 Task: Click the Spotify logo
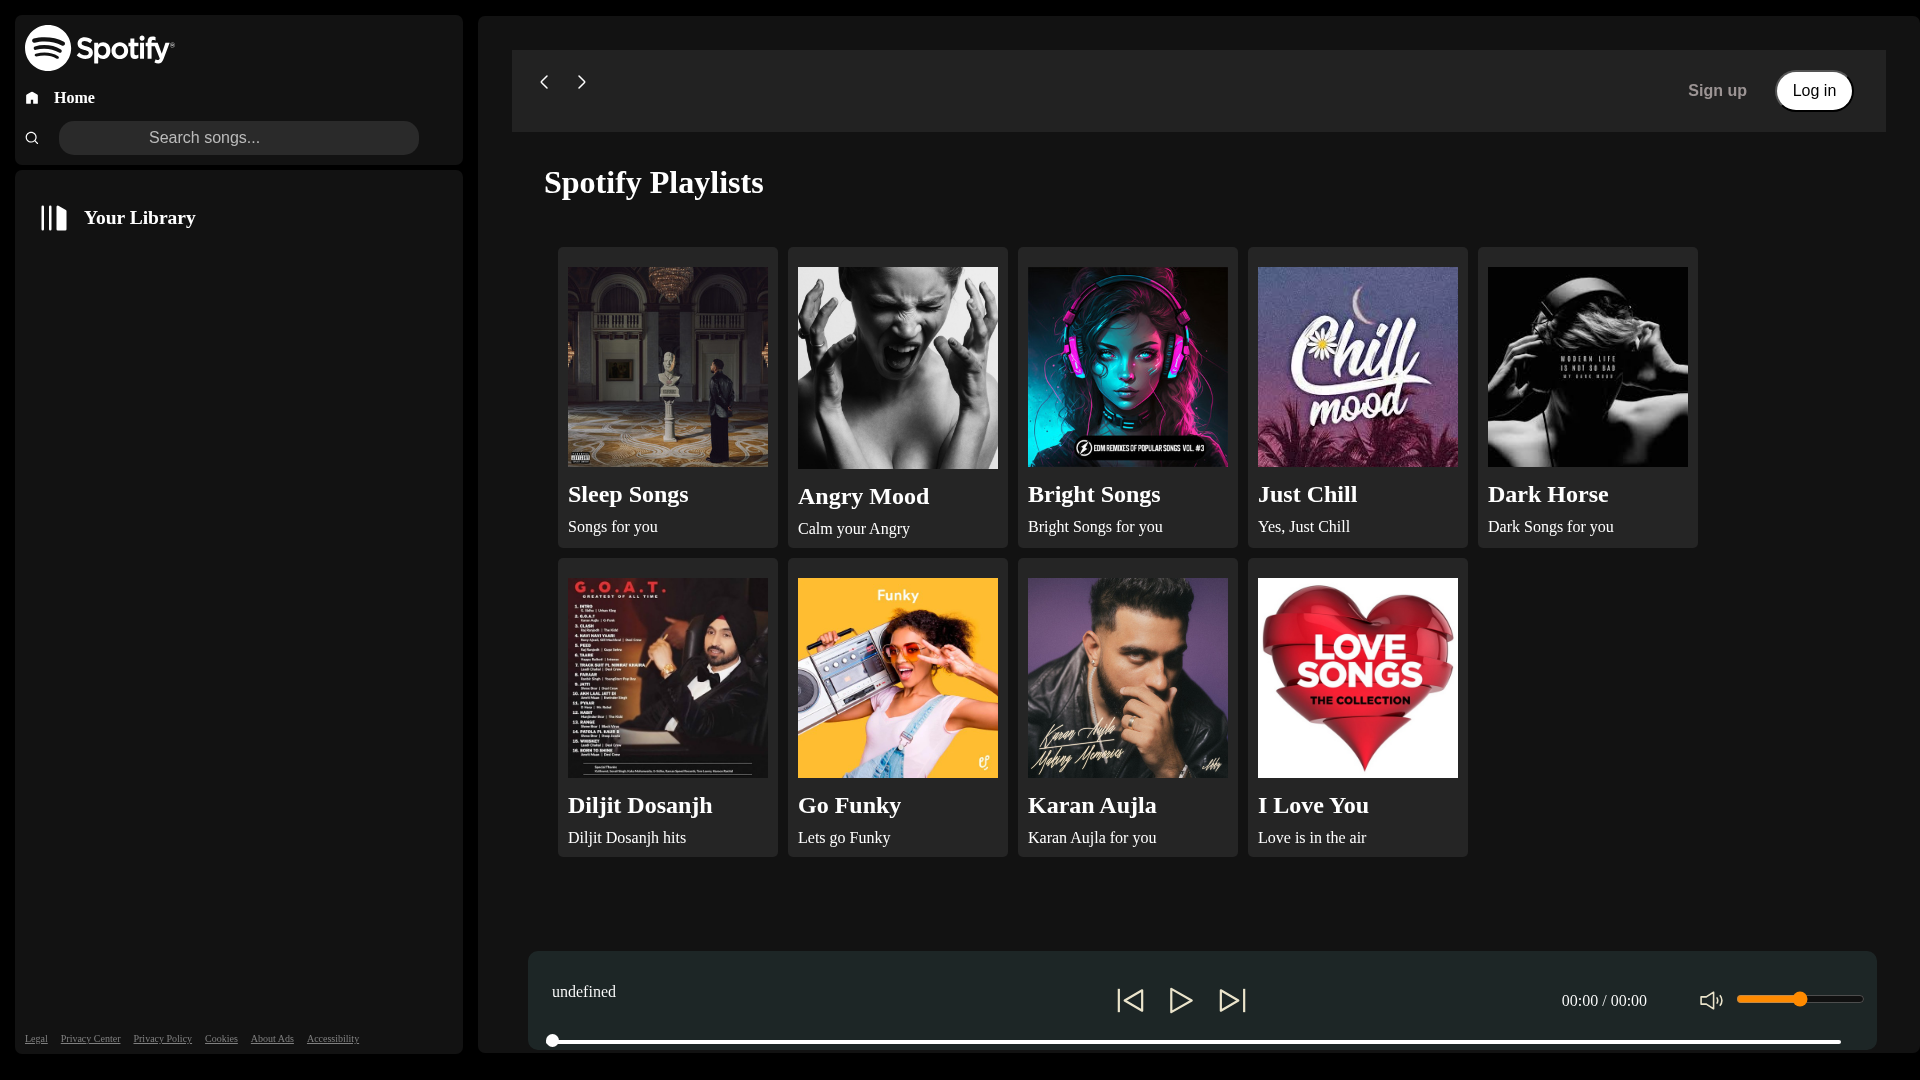99,48
